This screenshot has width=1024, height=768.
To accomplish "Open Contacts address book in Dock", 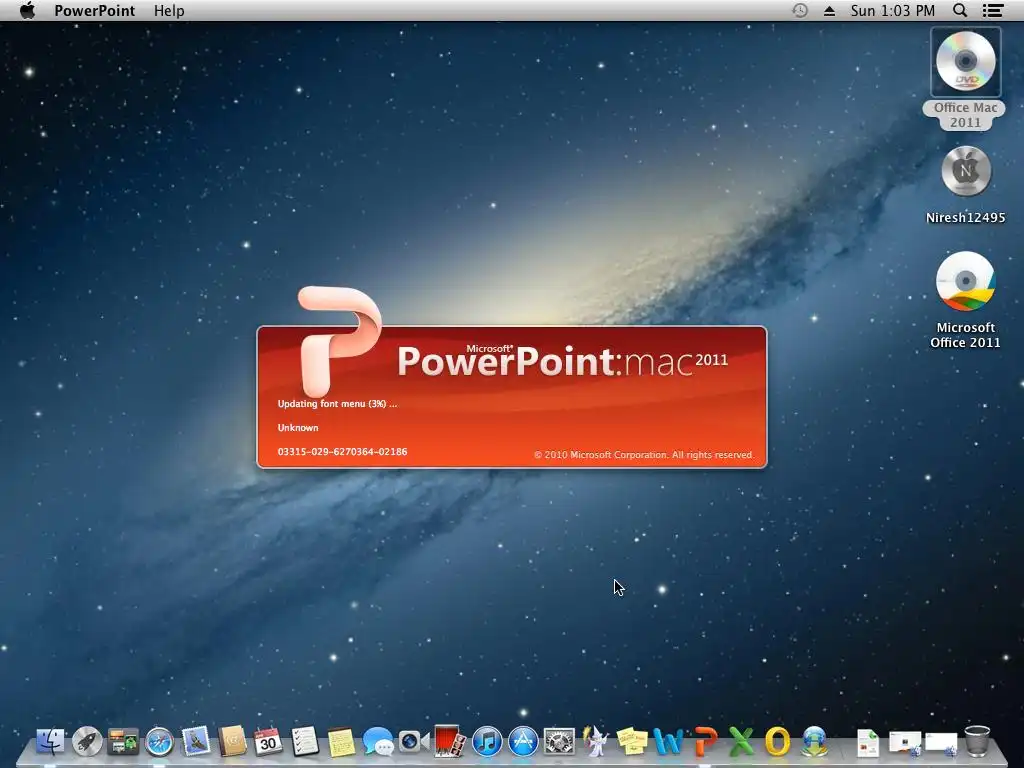I will click(x=232, y=742).
